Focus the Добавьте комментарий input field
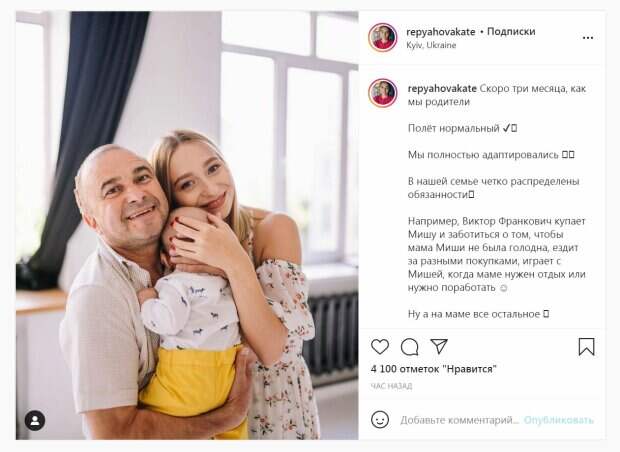Viewport: 620px width, 452px height. pos(459,420)
